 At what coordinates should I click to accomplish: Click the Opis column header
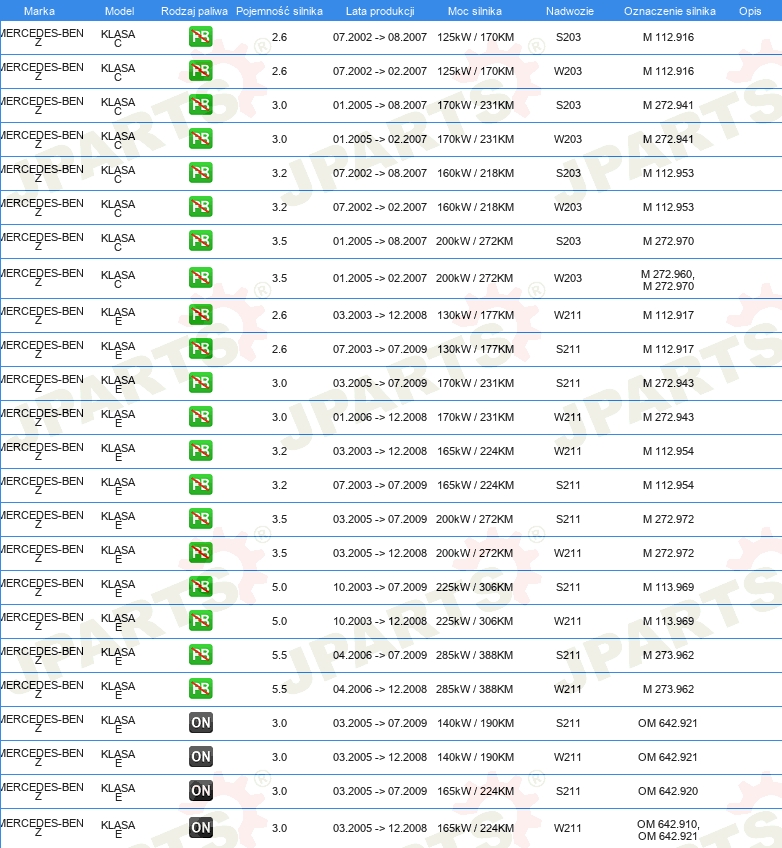[750, 11]
